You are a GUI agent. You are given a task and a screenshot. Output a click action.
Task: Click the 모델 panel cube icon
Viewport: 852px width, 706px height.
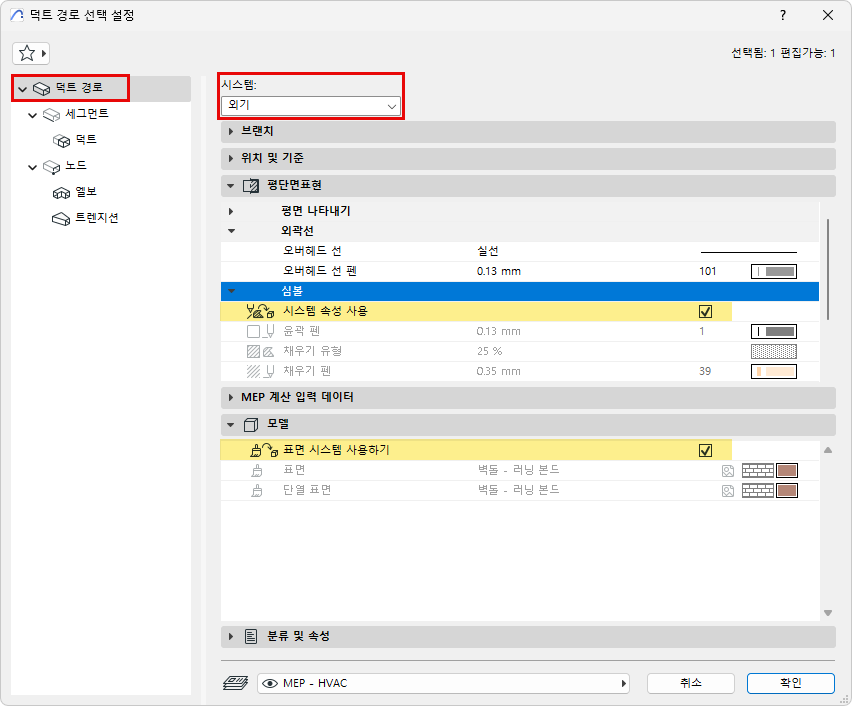coord(250,424)
